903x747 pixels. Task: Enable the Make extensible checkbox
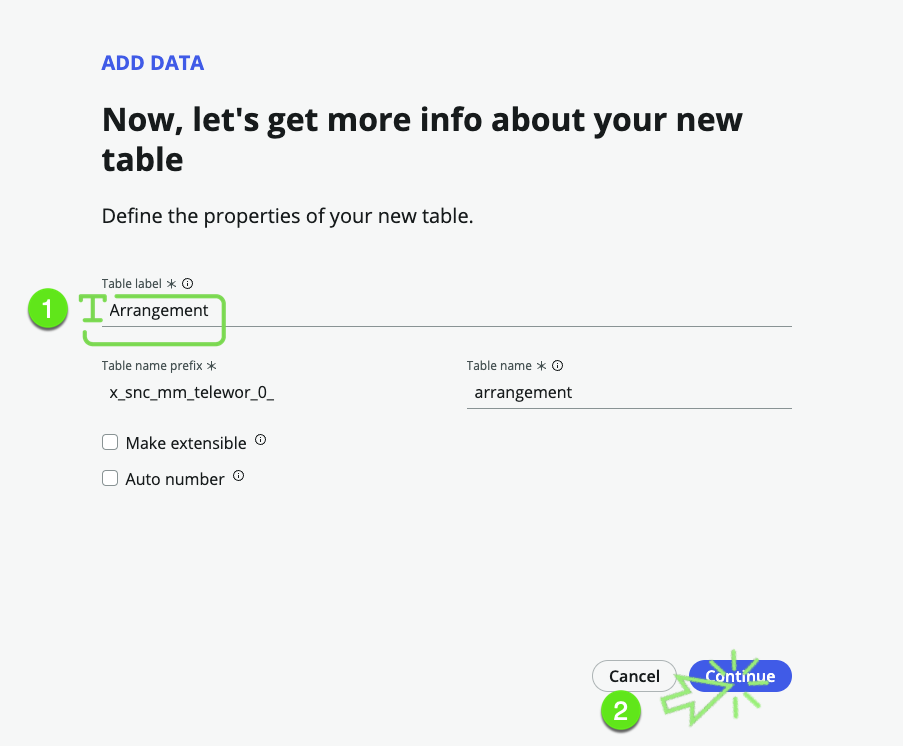coord(110,442)
